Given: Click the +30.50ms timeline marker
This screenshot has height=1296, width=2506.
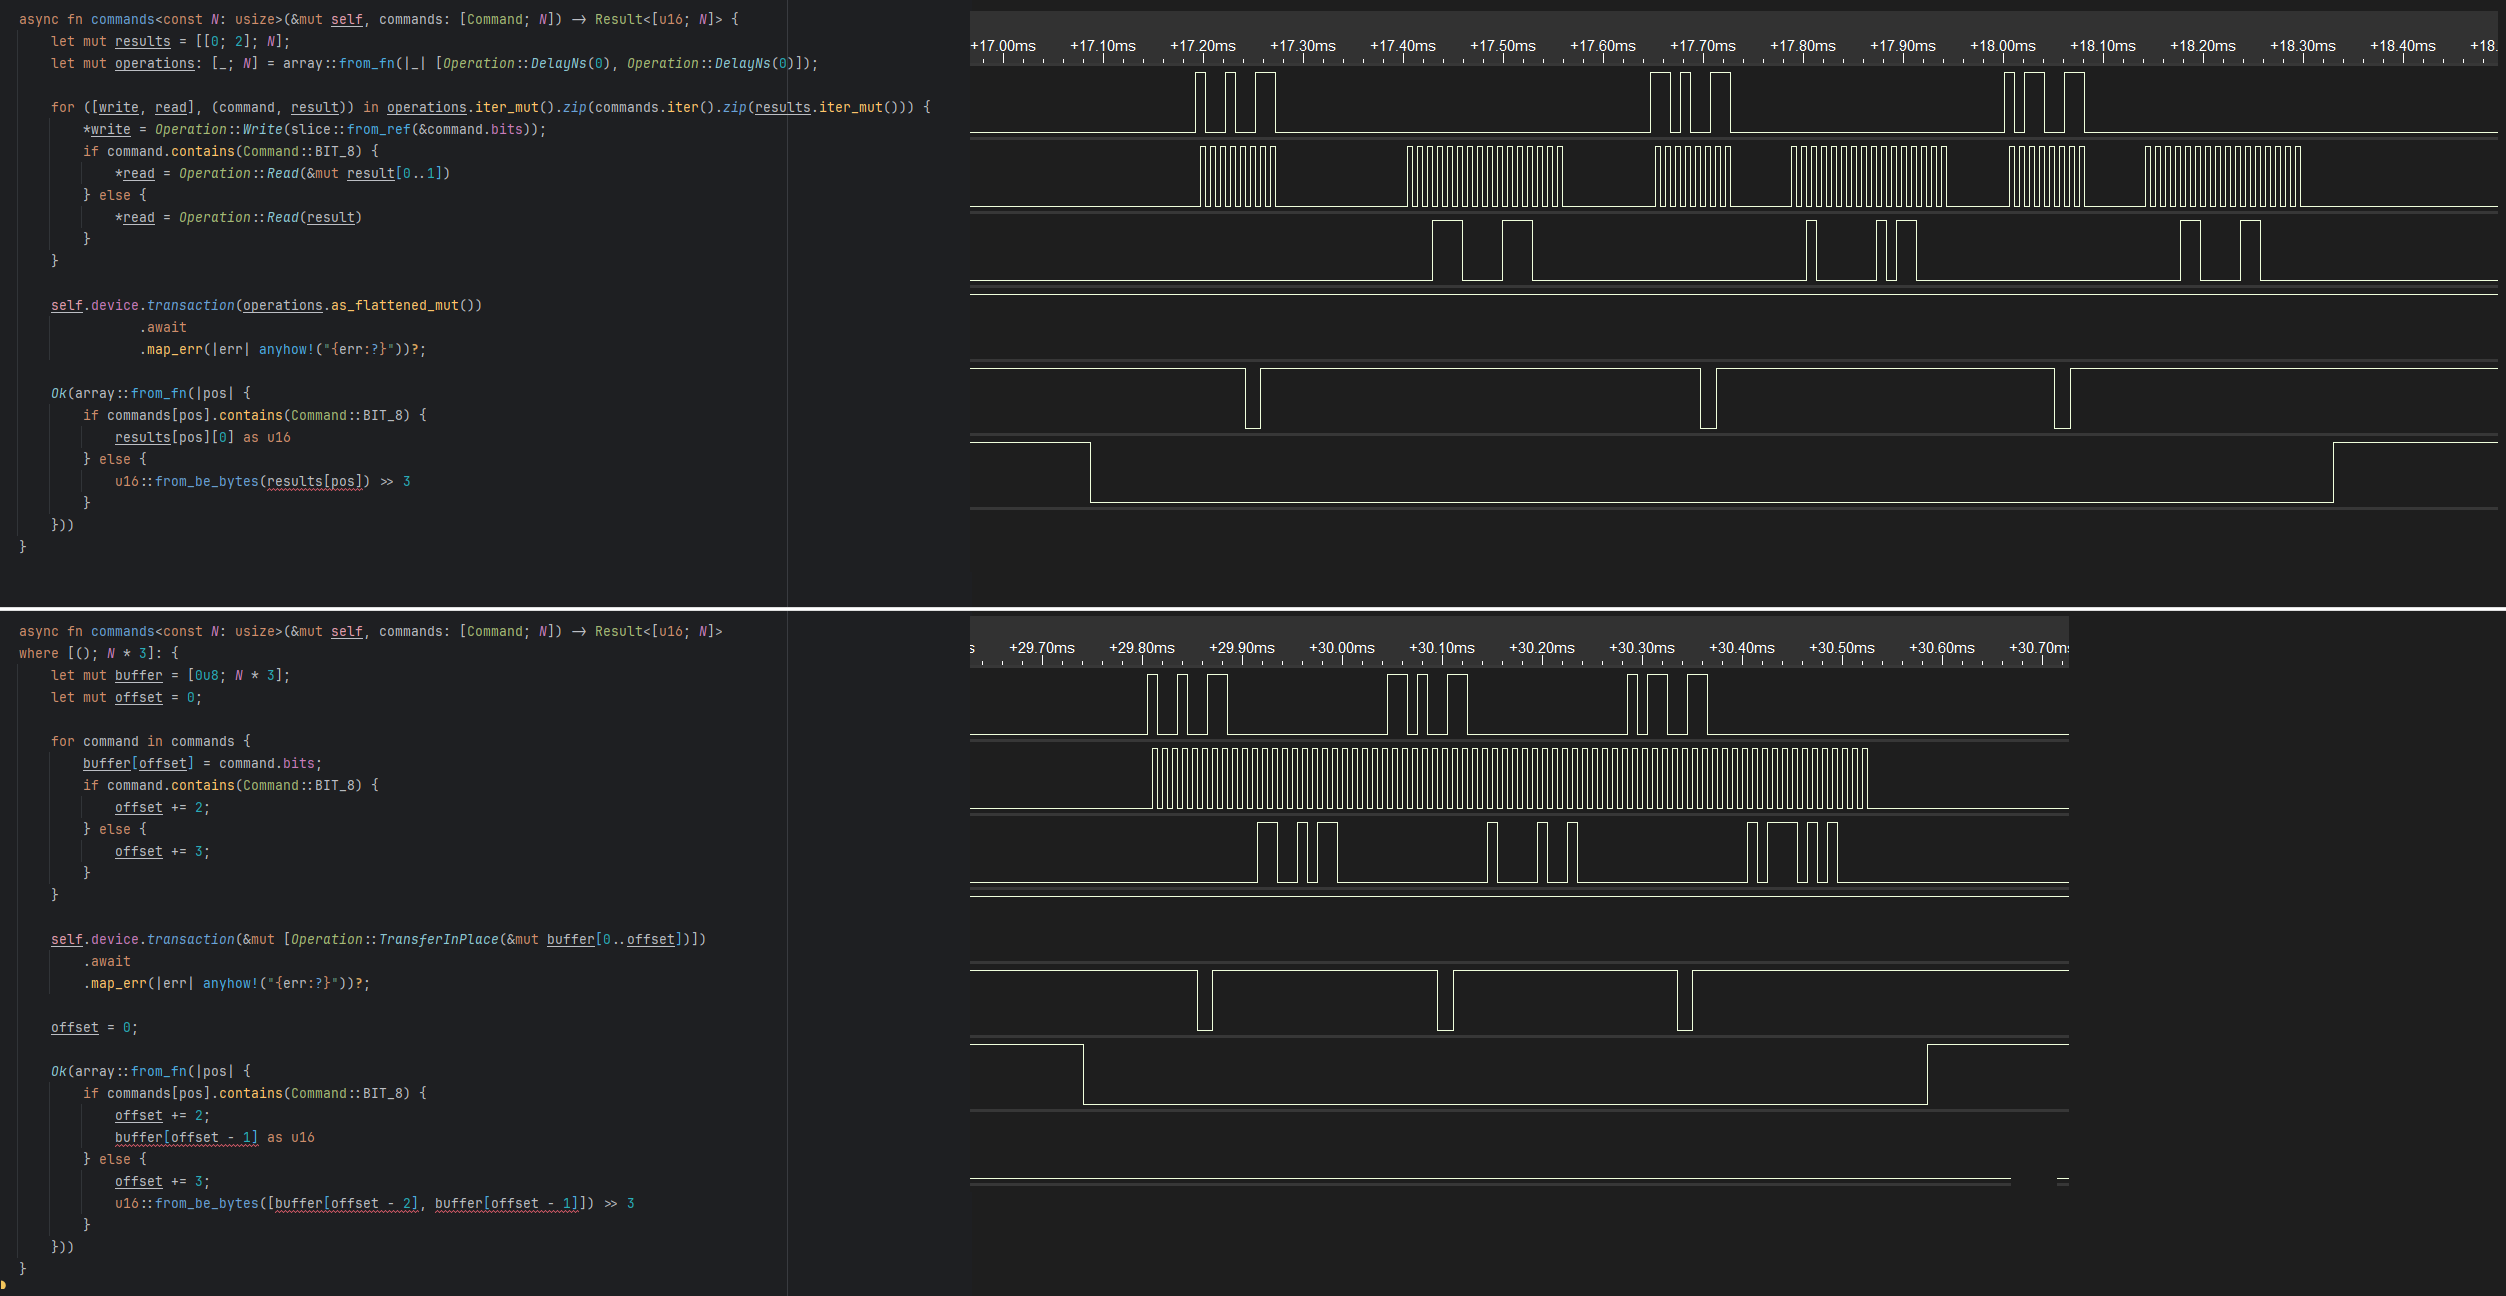Looking at the screenshot, I should [x=1841, y=648].
